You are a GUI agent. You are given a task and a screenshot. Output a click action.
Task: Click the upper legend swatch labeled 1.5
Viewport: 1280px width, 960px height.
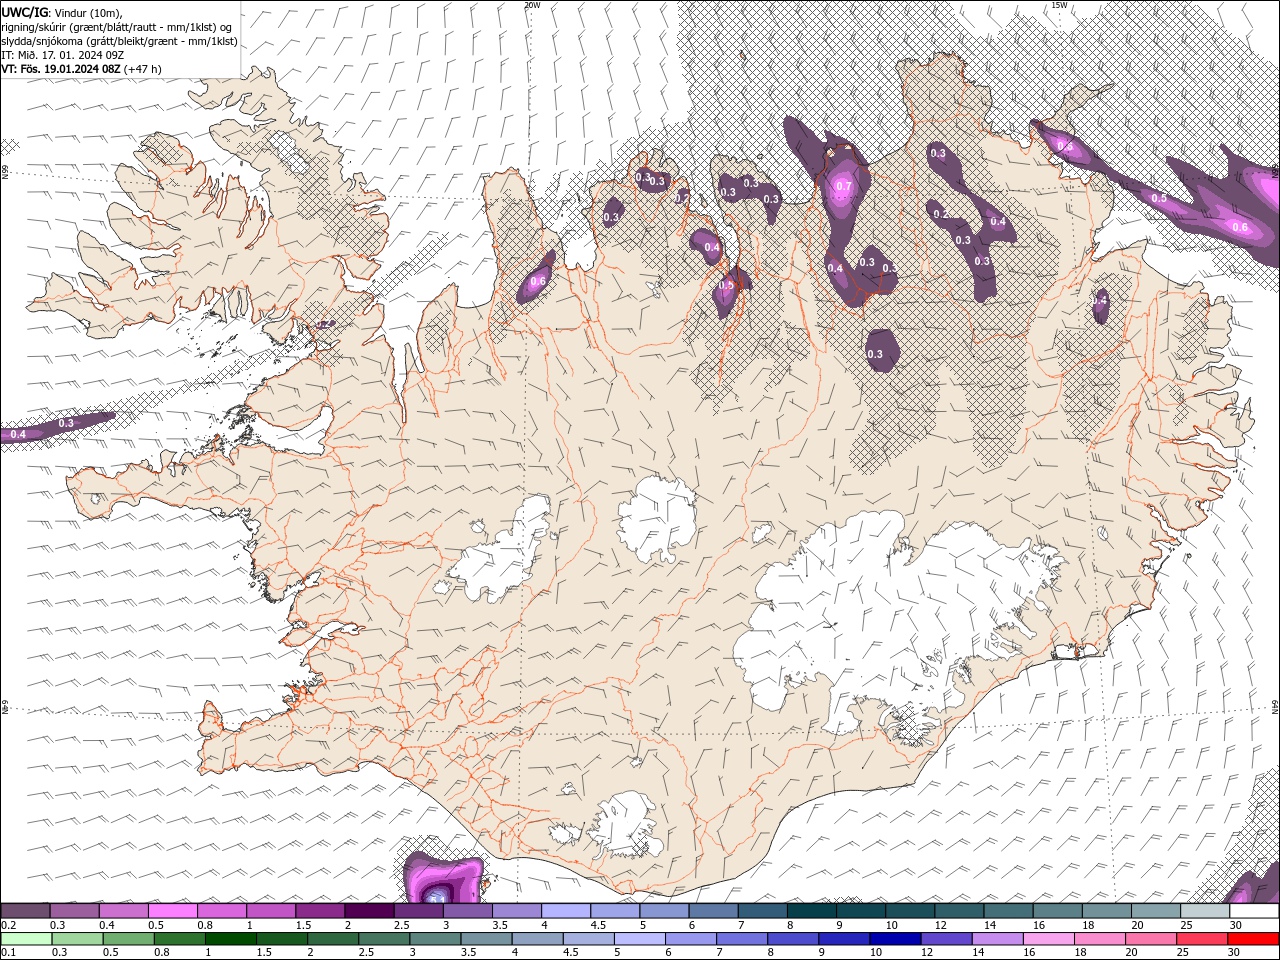point(320,911)
